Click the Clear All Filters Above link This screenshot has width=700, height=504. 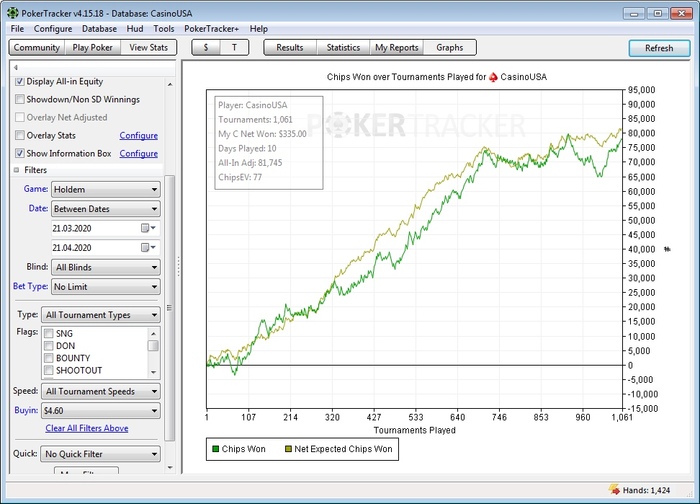pos(87,428)
